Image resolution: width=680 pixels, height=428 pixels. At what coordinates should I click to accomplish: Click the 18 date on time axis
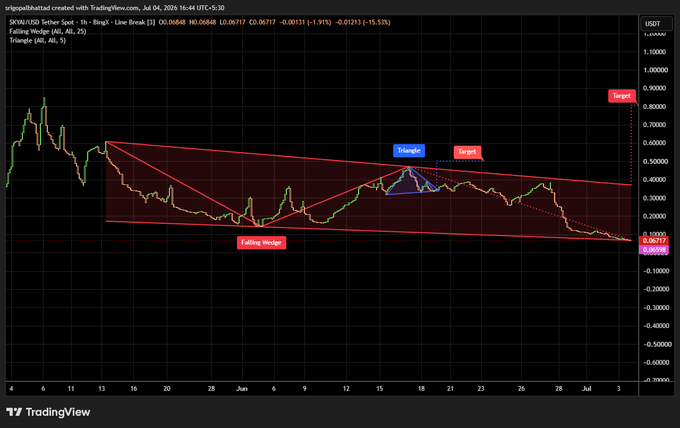(x=421, y=389)
